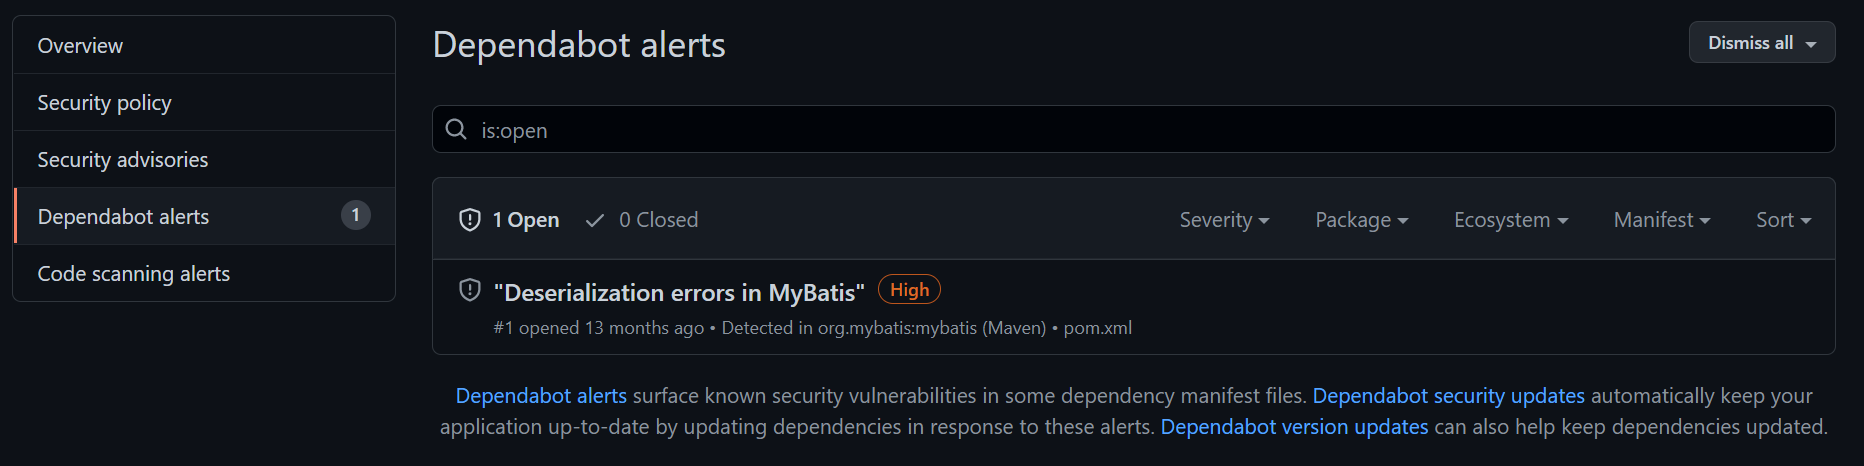Select Code scanning alerts in sidebar
This screenshot has width=1864, height=466.
(133, 274)
